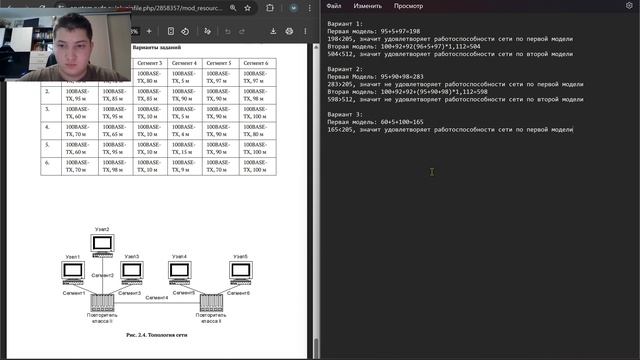Click the 'Сегмент 5' table header
The image size is (640, 360).
coord(219,63)
